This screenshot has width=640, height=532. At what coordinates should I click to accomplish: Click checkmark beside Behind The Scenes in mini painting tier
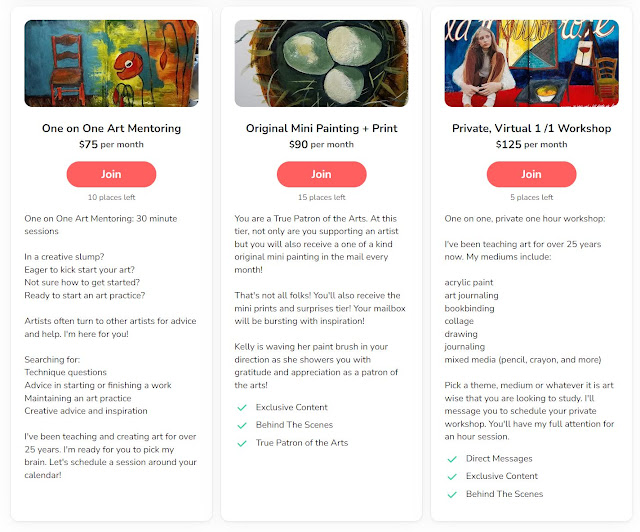click(241, 425)
